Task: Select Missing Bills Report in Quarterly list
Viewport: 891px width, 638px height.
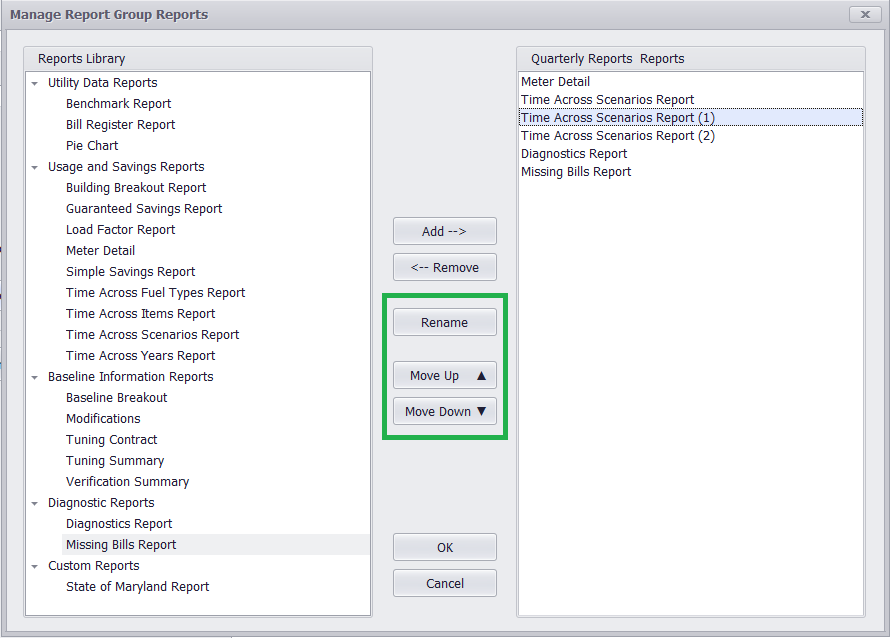Action: coord(576,172)
